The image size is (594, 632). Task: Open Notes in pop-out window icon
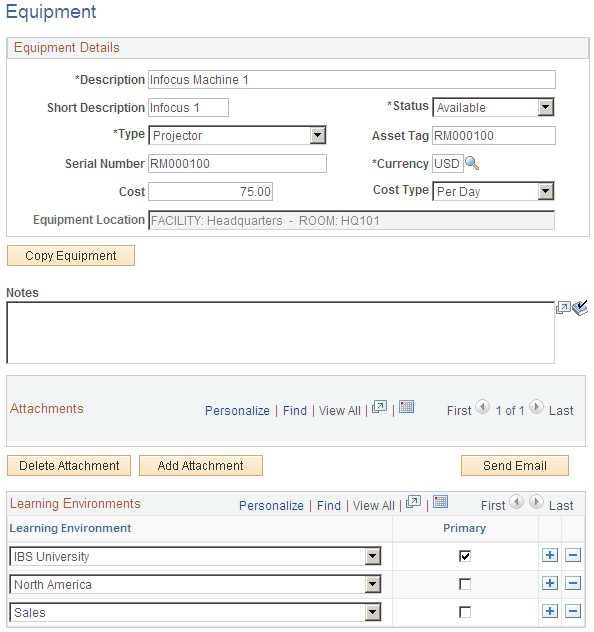tap(563, 308)
